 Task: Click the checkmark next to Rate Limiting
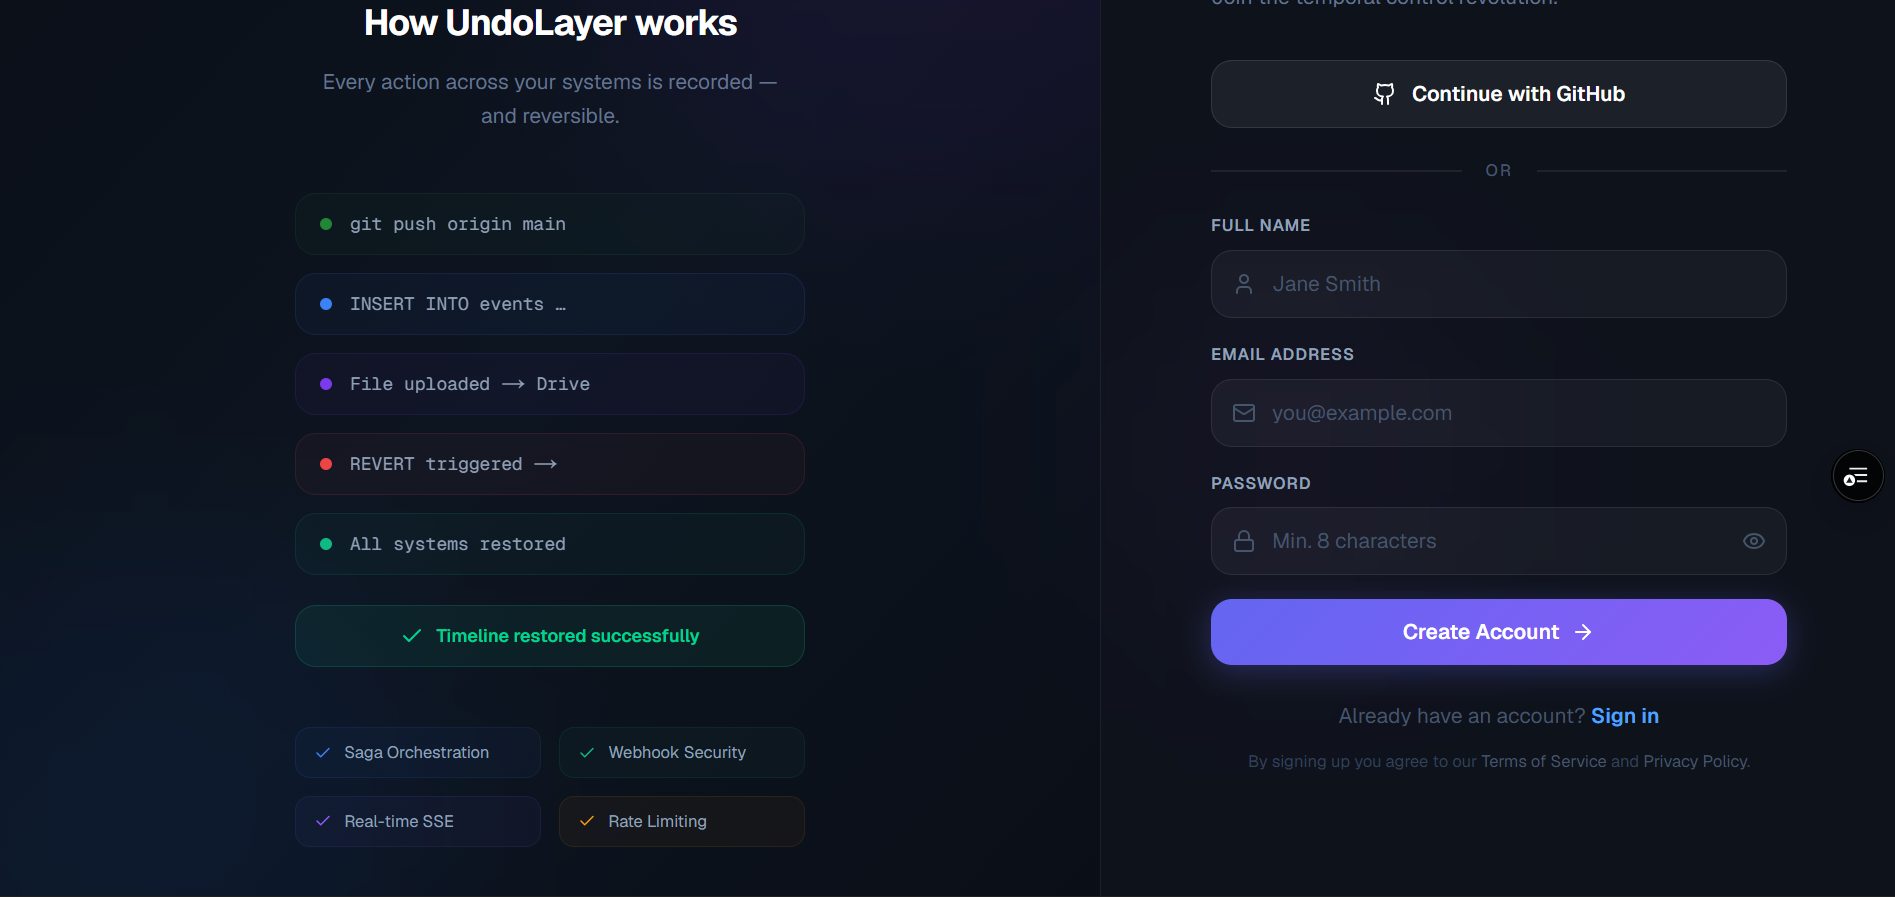[587, 822]
